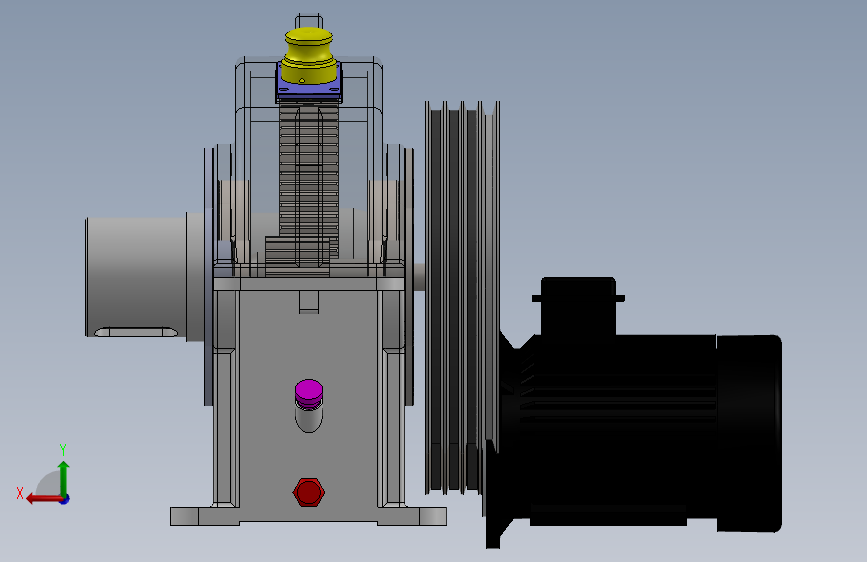This screenshot has height=562, width=867.
Task: Select the magenta oil fill plug
Action: [309, 393]
